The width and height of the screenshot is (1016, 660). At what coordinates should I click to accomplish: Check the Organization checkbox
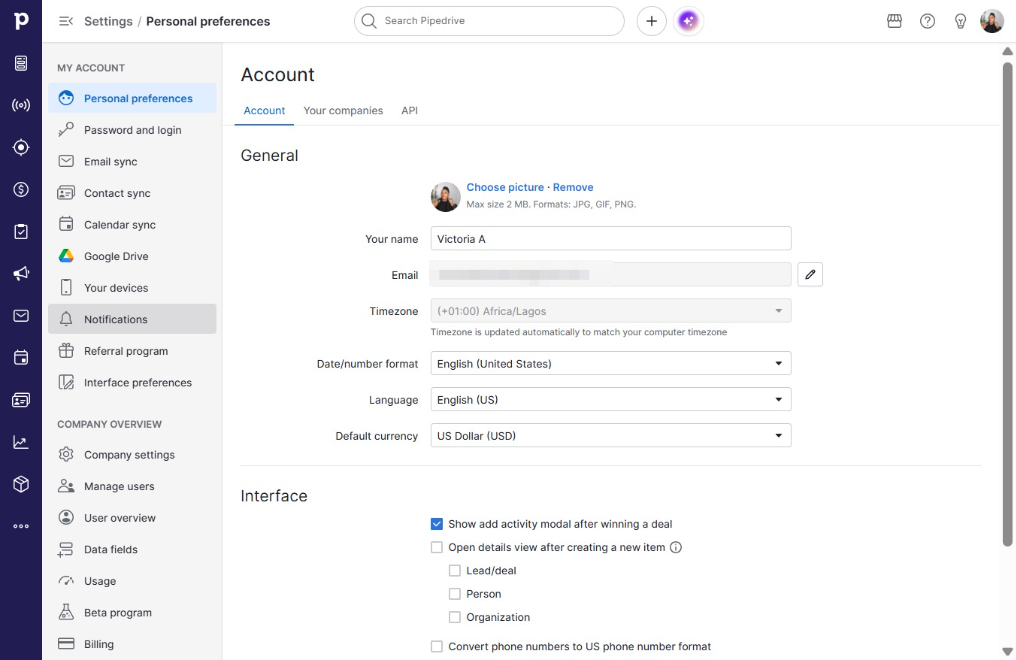point(455,617)
